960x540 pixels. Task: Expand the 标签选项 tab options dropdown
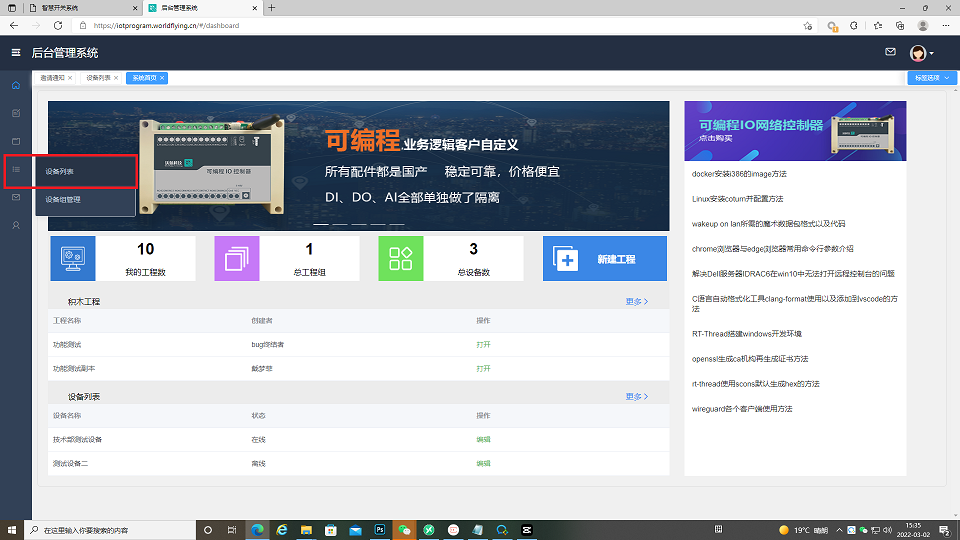click(932, 78)
